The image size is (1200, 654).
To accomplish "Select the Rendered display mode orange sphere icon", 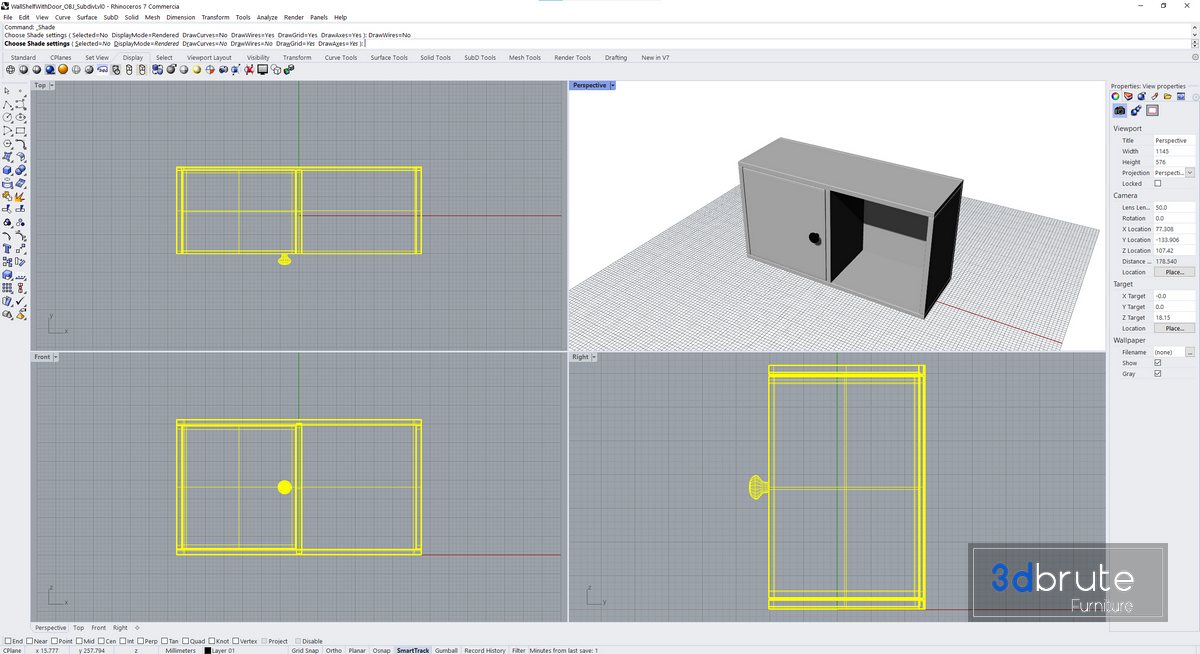I will [x=63, y=70].
